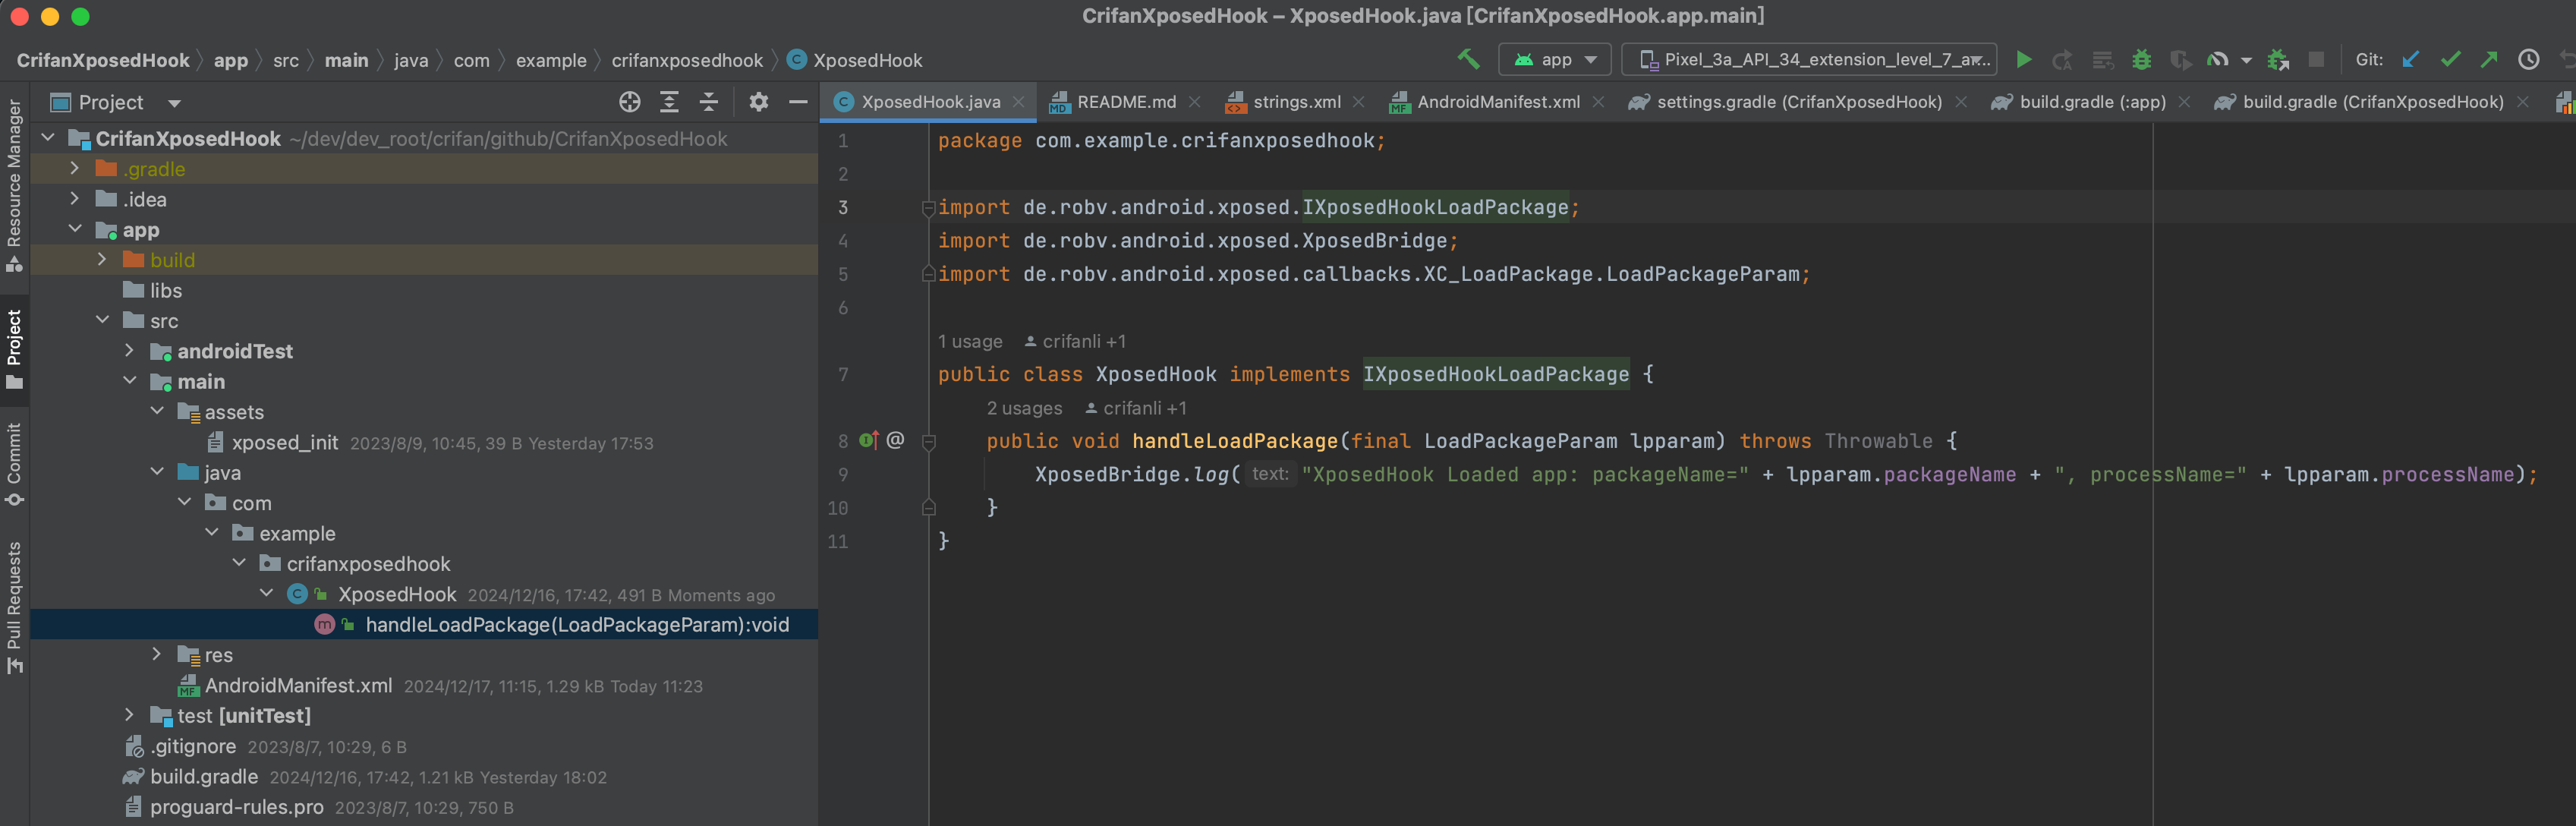Click the Git commit checkmark icon
The width and height of the screenshot is (2576, 826).
2450,60
